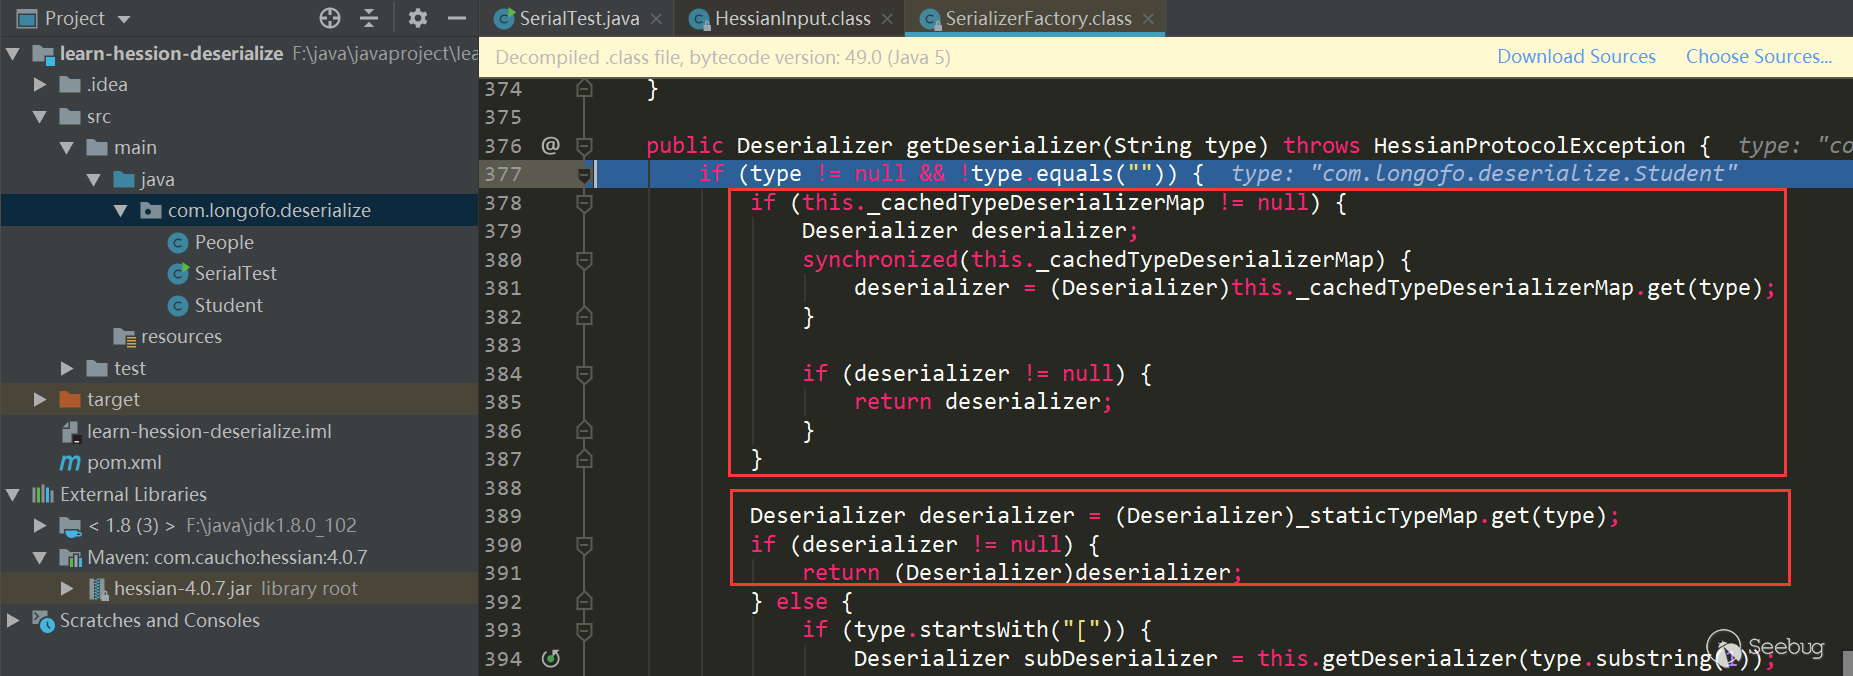Switch to the SerialTest.java tab

tap(578, 19)
